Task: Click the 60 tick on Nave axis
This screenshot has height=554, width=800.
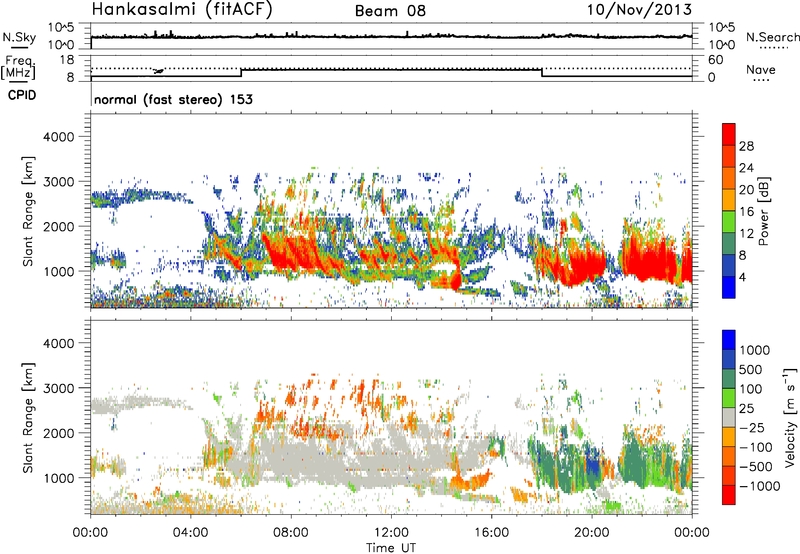Action: 716,60
